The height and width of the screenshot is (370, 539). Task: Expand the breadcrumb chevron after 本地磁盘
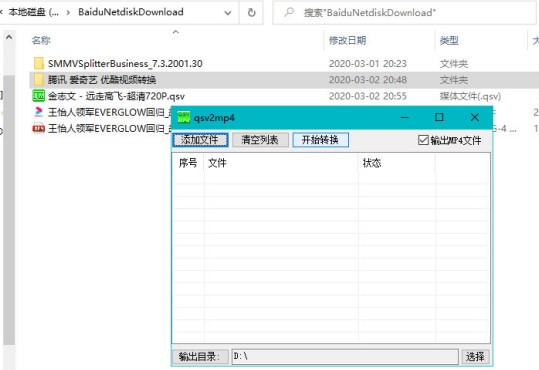click(x=68, y=12)
